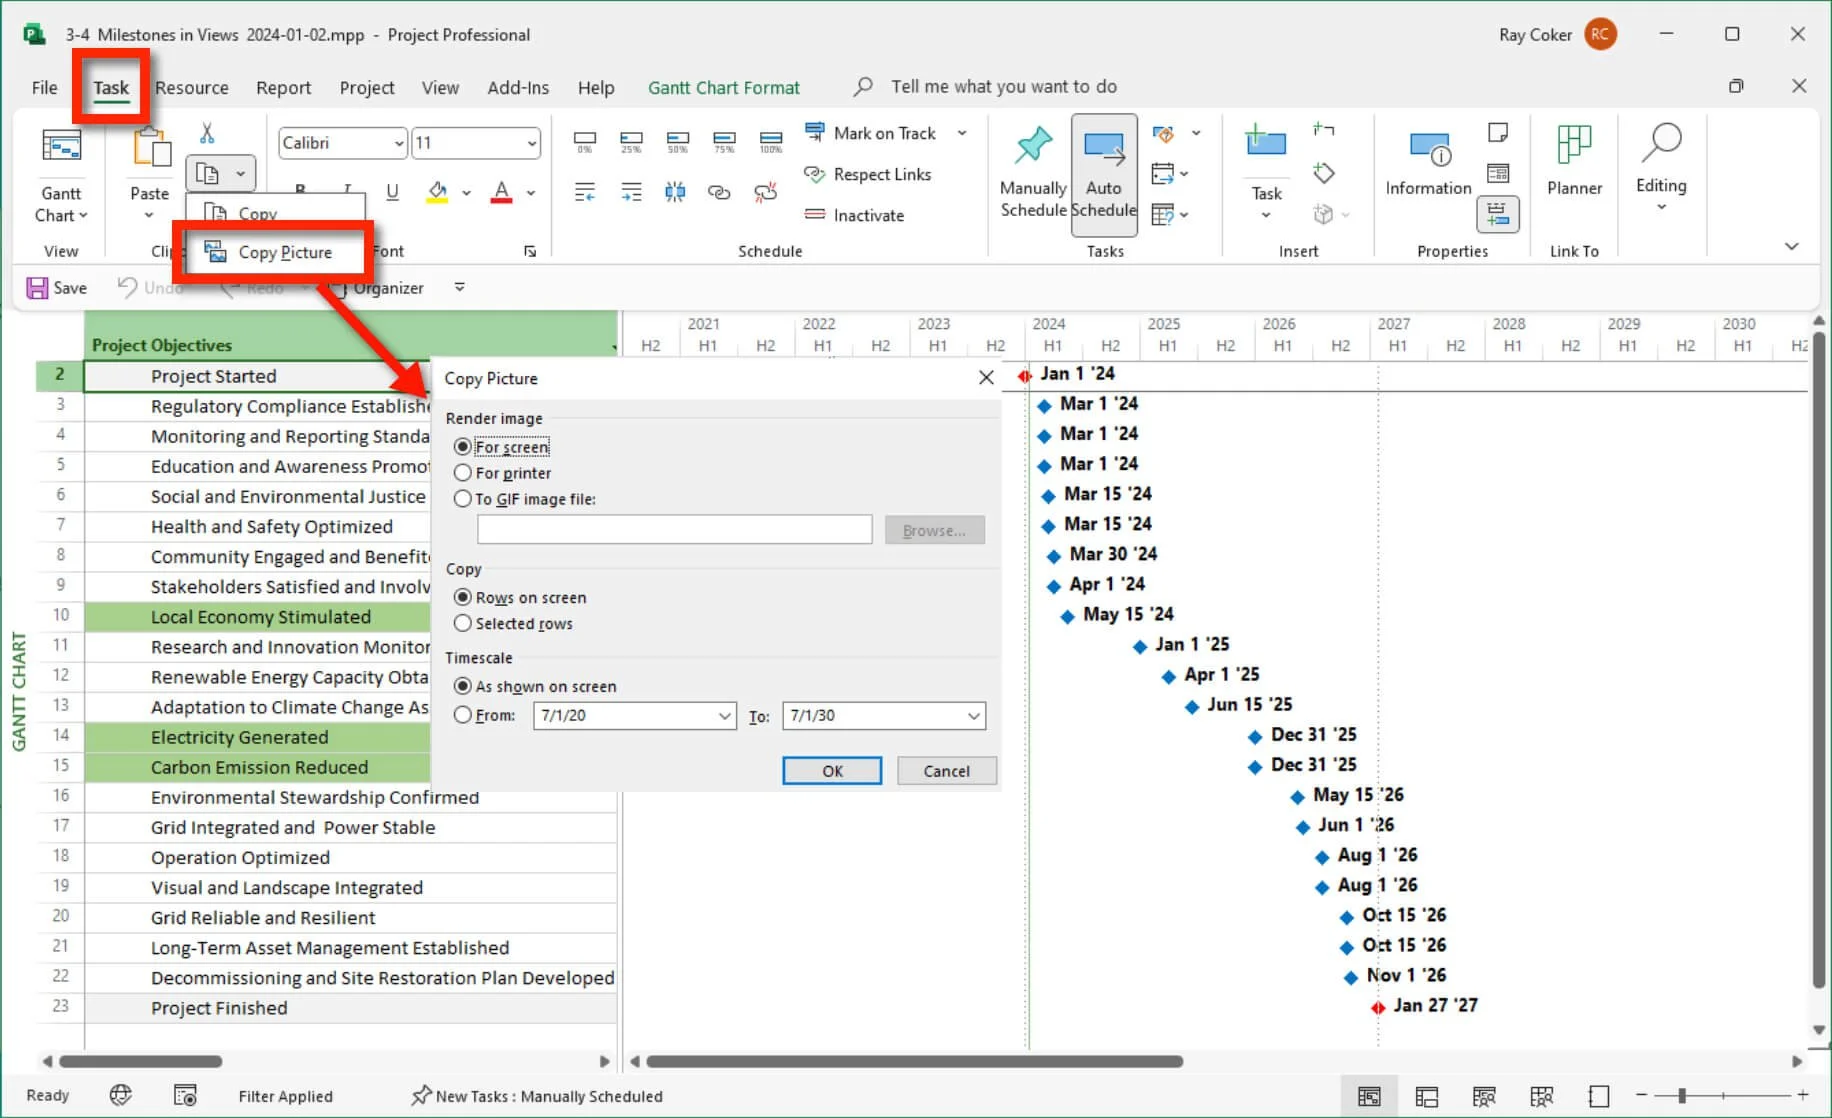Click the GIF file path input field

tap(675, 530)
